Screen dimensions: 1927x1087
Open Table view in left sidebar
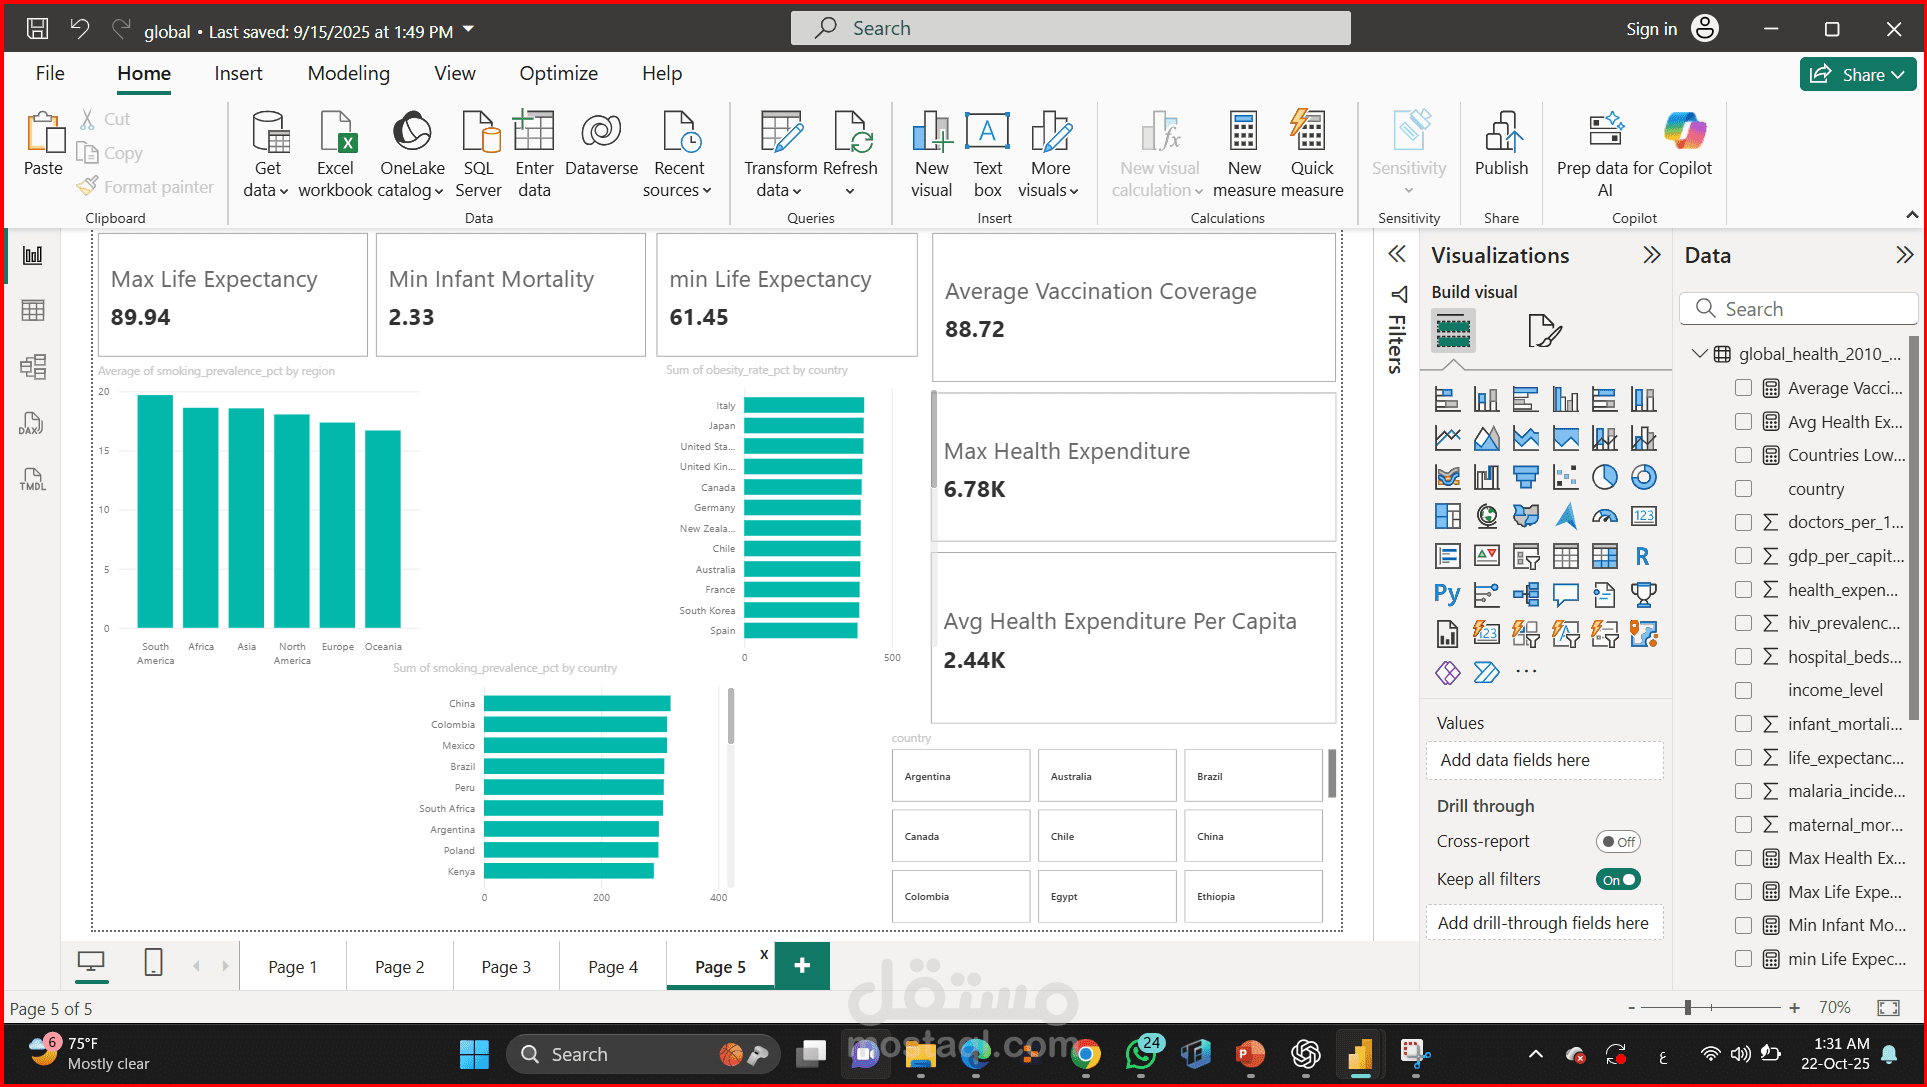[x=33, y=311]
